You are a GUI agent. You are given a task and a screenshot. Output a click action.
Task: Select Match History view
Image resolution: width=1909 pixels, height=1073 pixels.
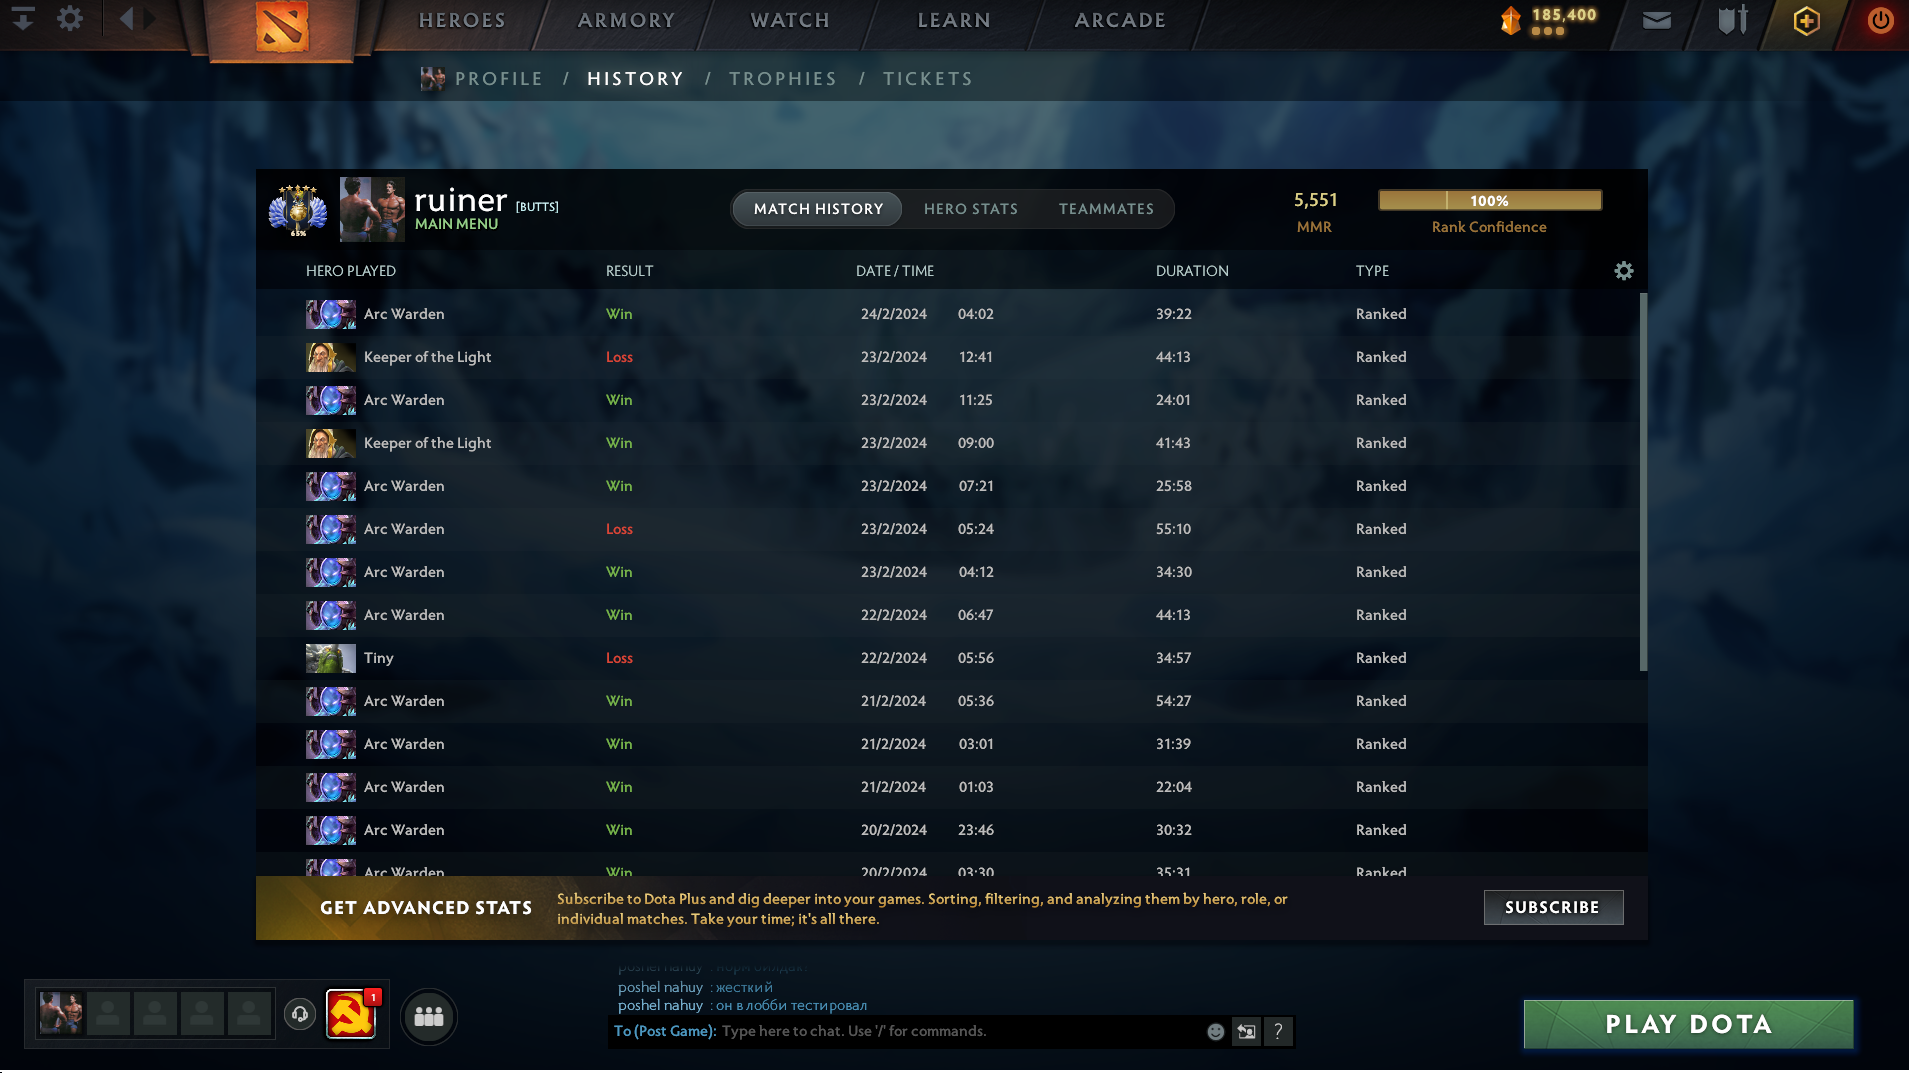tap(818, 209)
